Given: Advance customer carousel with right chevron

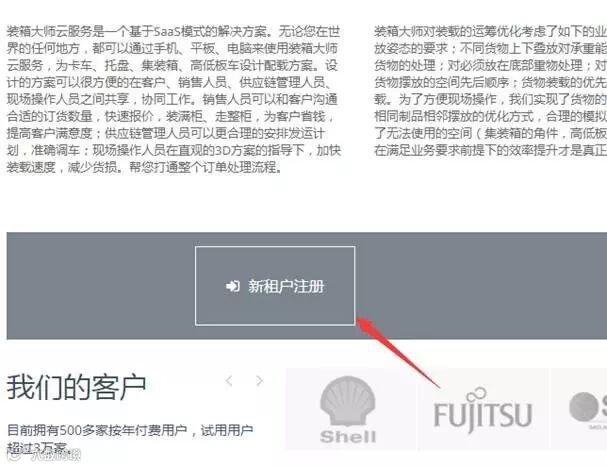Looking at the screenshot, I should pos(259,381).
